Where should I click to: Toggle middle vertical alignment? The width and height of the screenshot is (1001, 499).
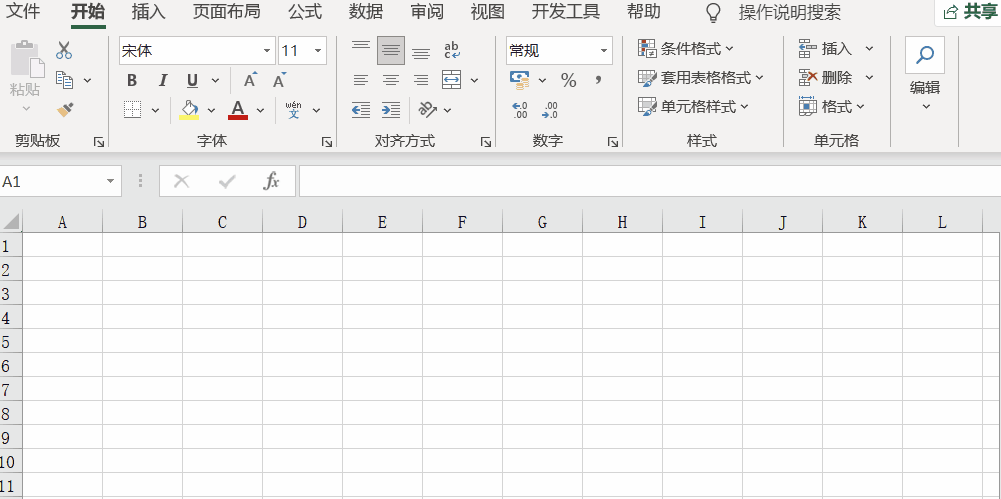(391, 50)
